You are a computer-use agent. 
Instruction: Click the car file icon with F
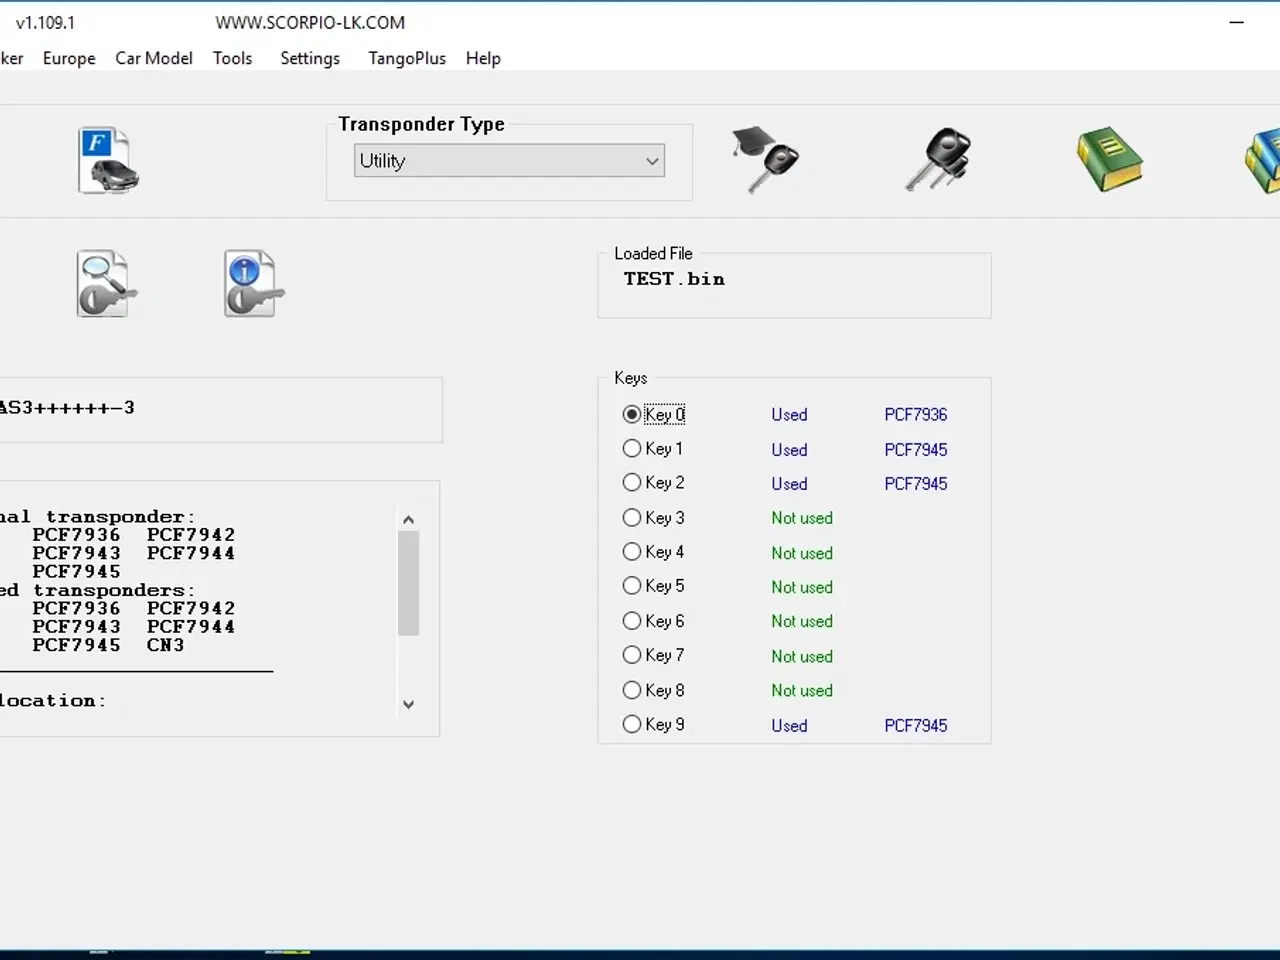pyautogui.click(x=108, y=161)
